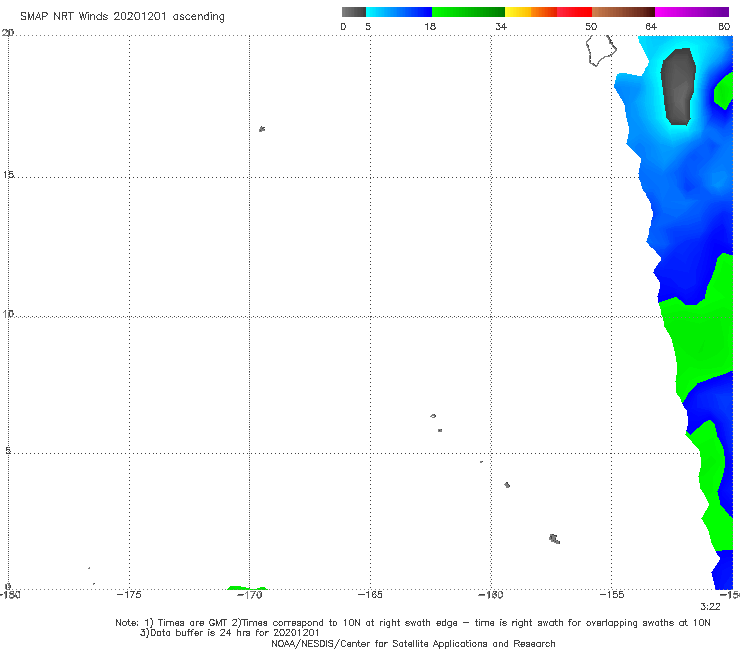The width and height of the screenshot is (740, 650).
Task: Click the latitude label '15'
Action: coord(8,175)
